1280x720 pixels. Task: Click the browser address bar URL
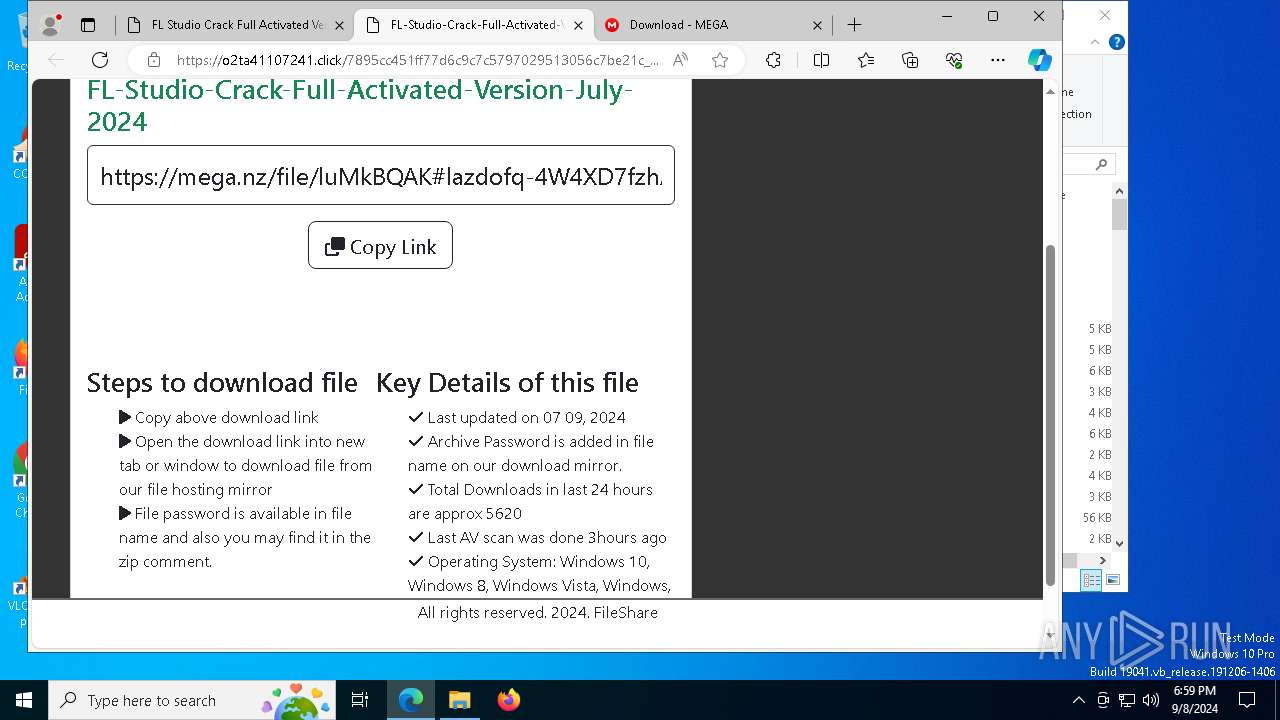point(417,60)
